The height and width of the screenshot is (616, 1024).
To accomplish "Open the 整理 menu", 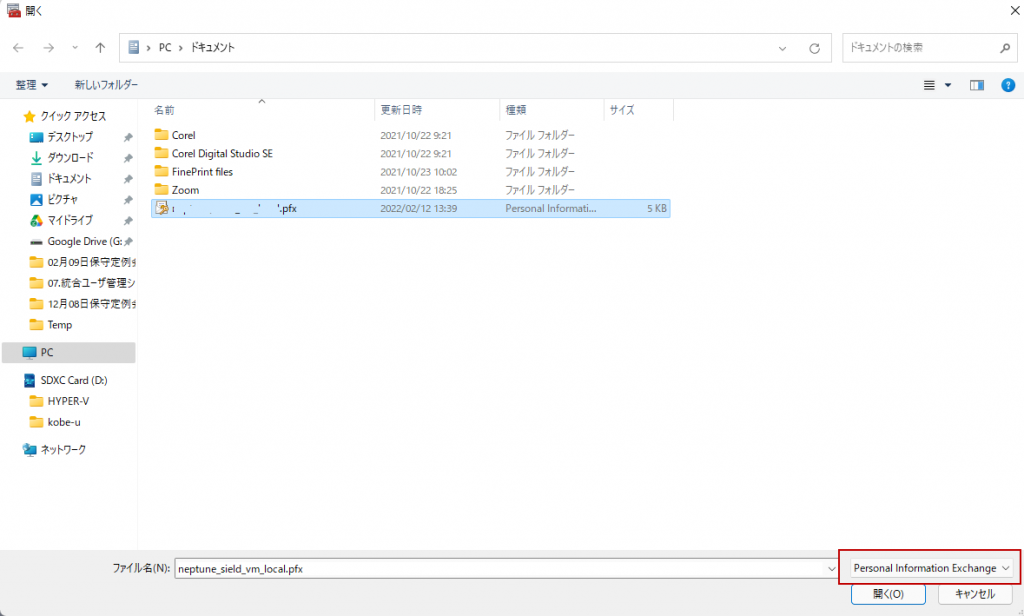I will point(24,85).
